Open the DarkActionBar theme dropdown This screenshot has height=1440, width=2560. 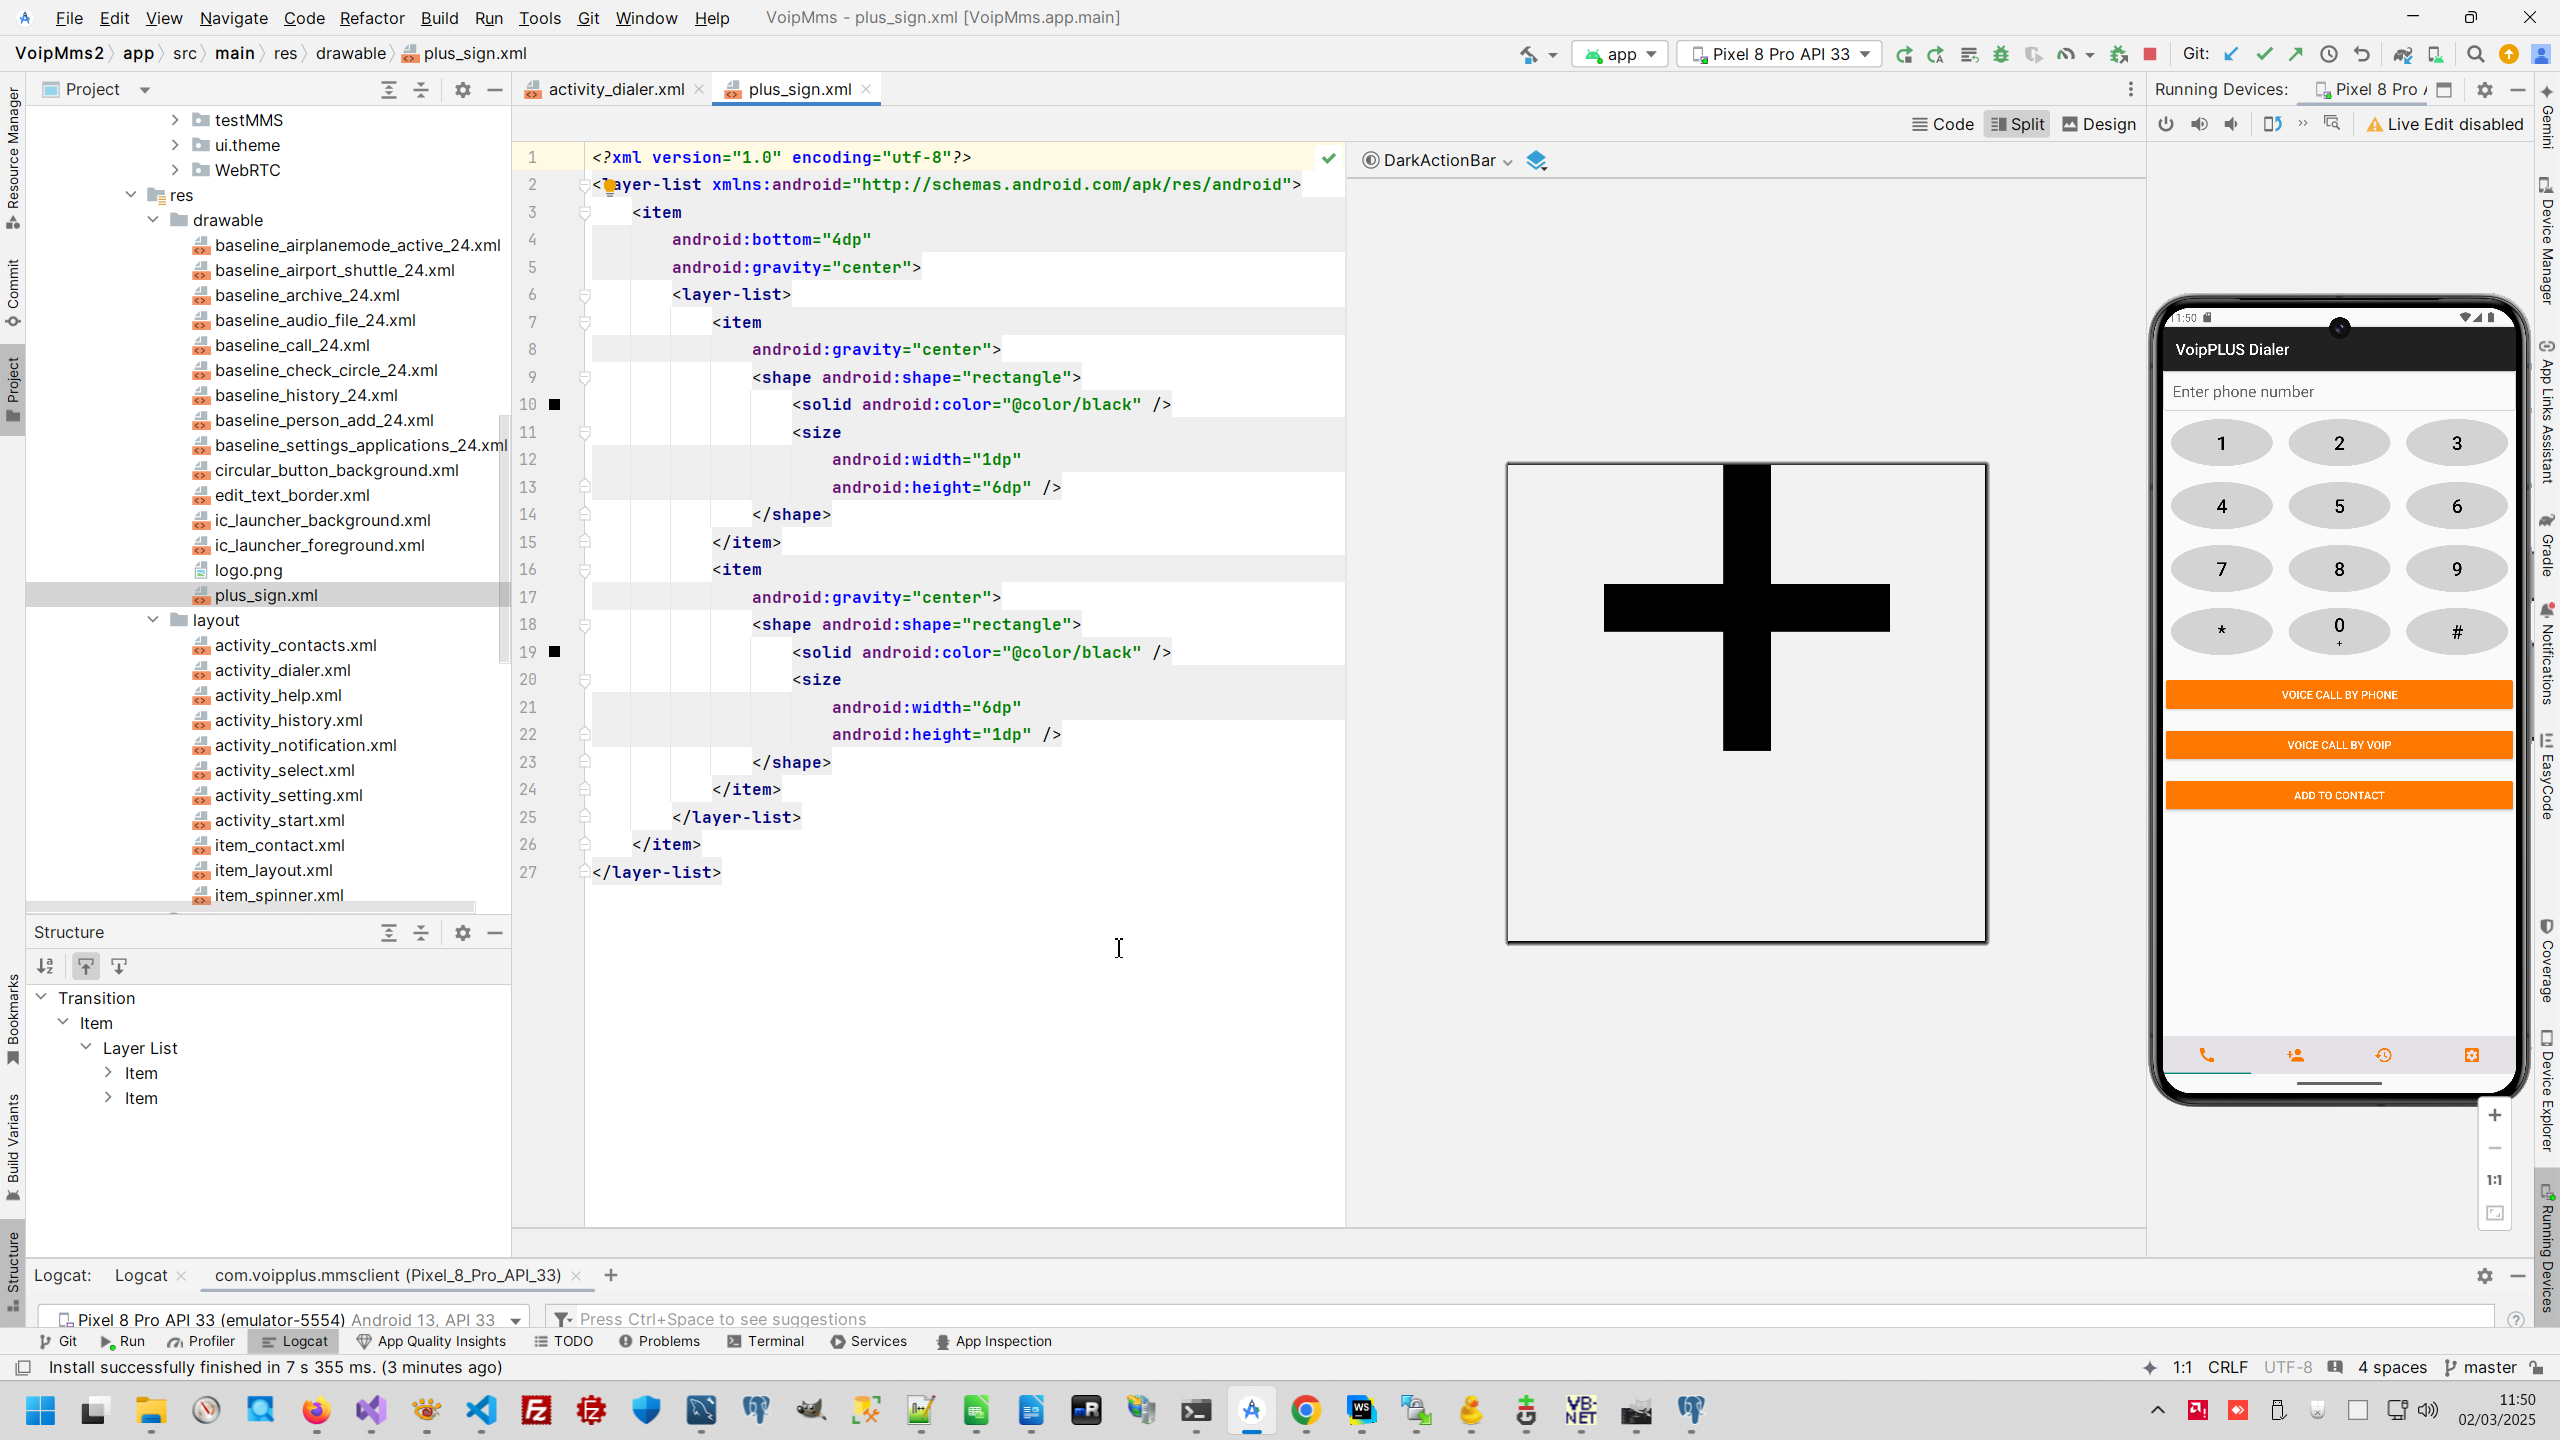(x=1438, y=160)
